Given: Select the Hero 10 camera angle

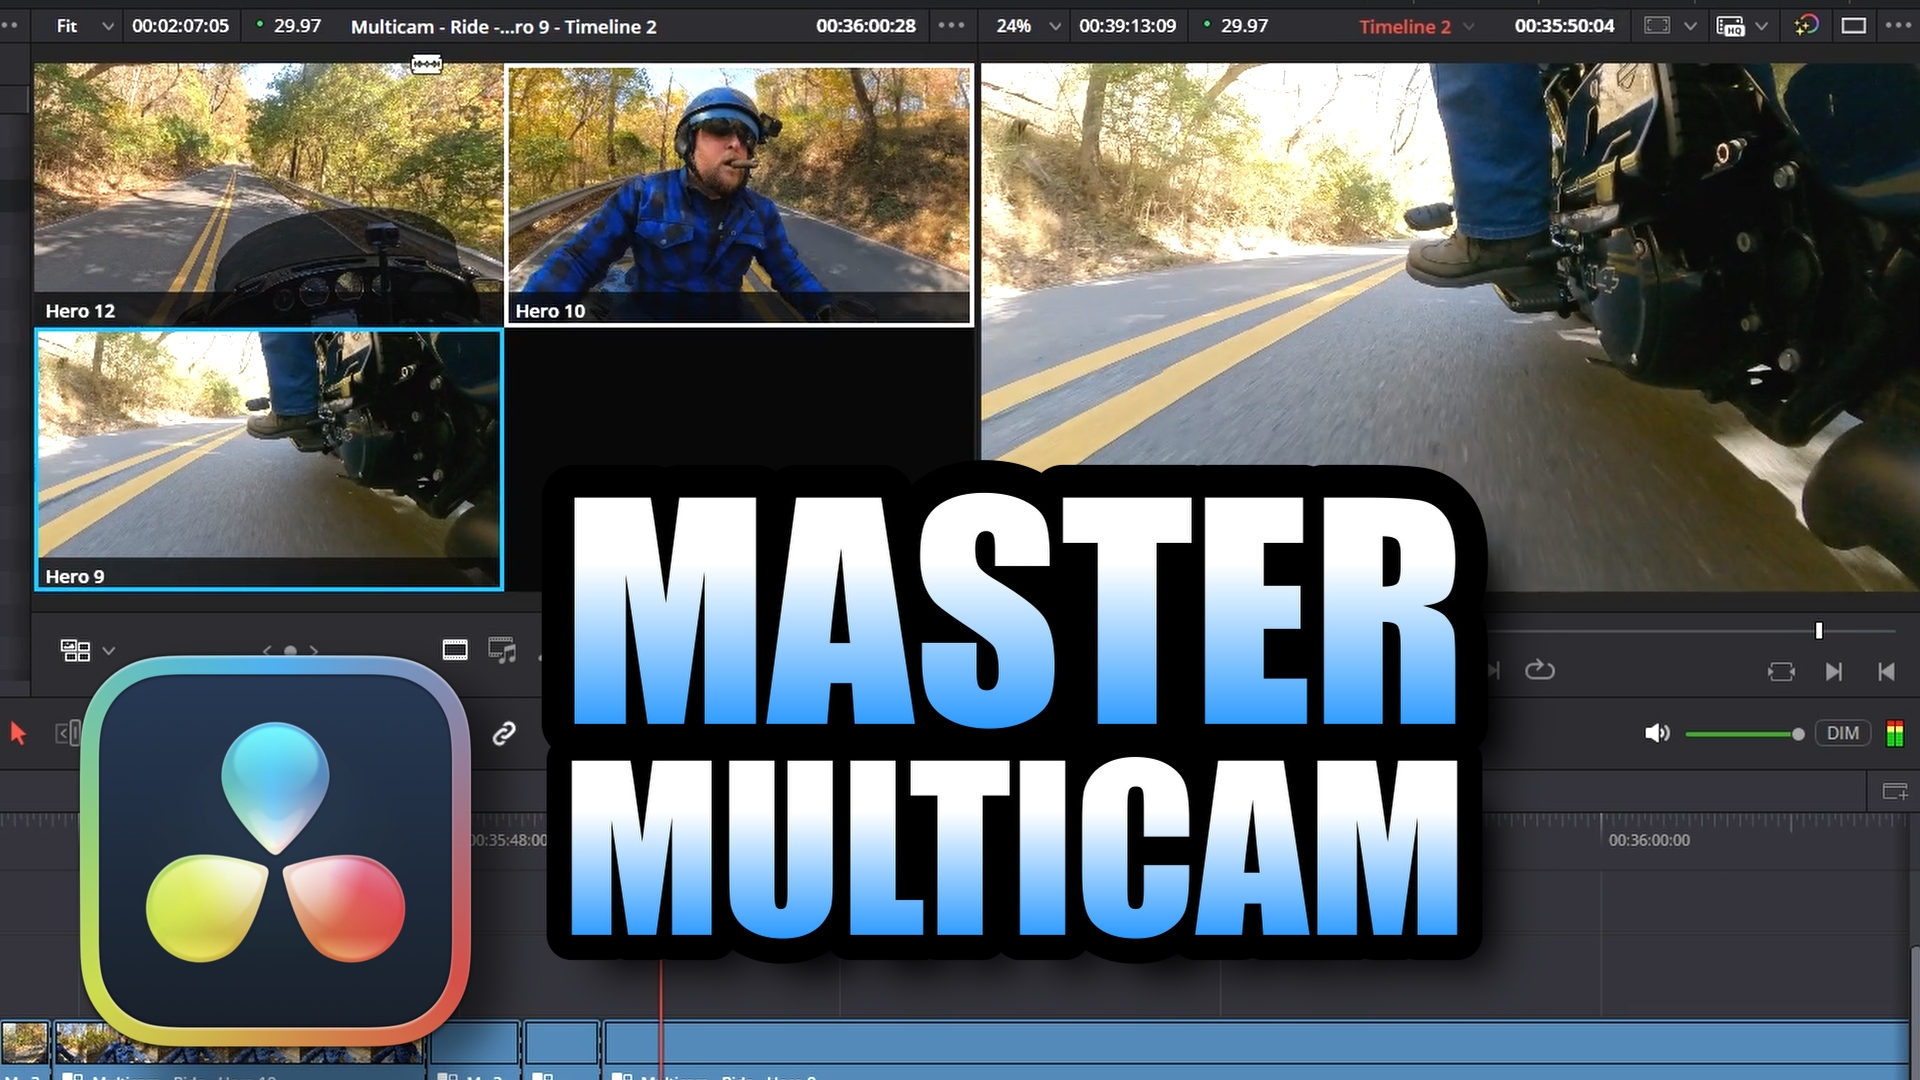Looking at the screenshot, I should click(x=739, y=196).
